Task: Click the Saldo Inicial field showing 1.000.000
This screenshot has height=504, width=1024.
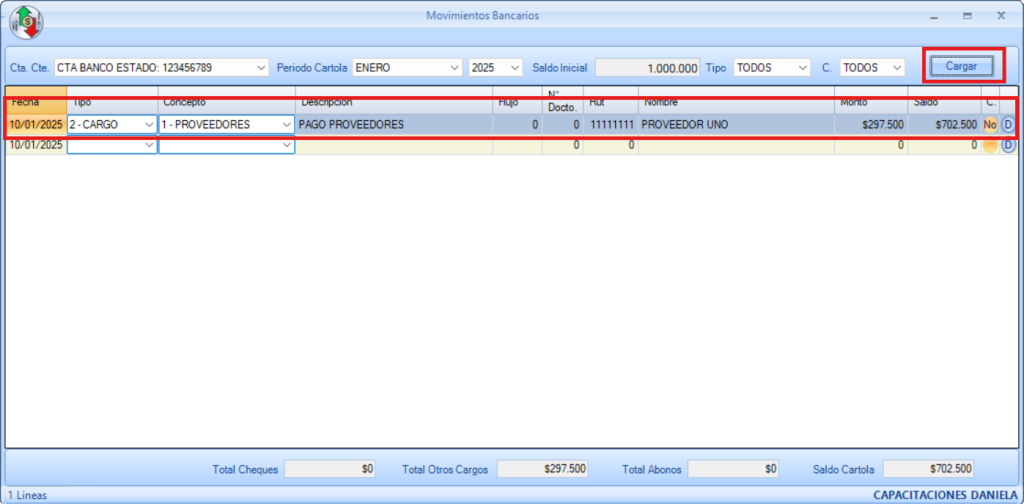Action: [x=648, y=68]
